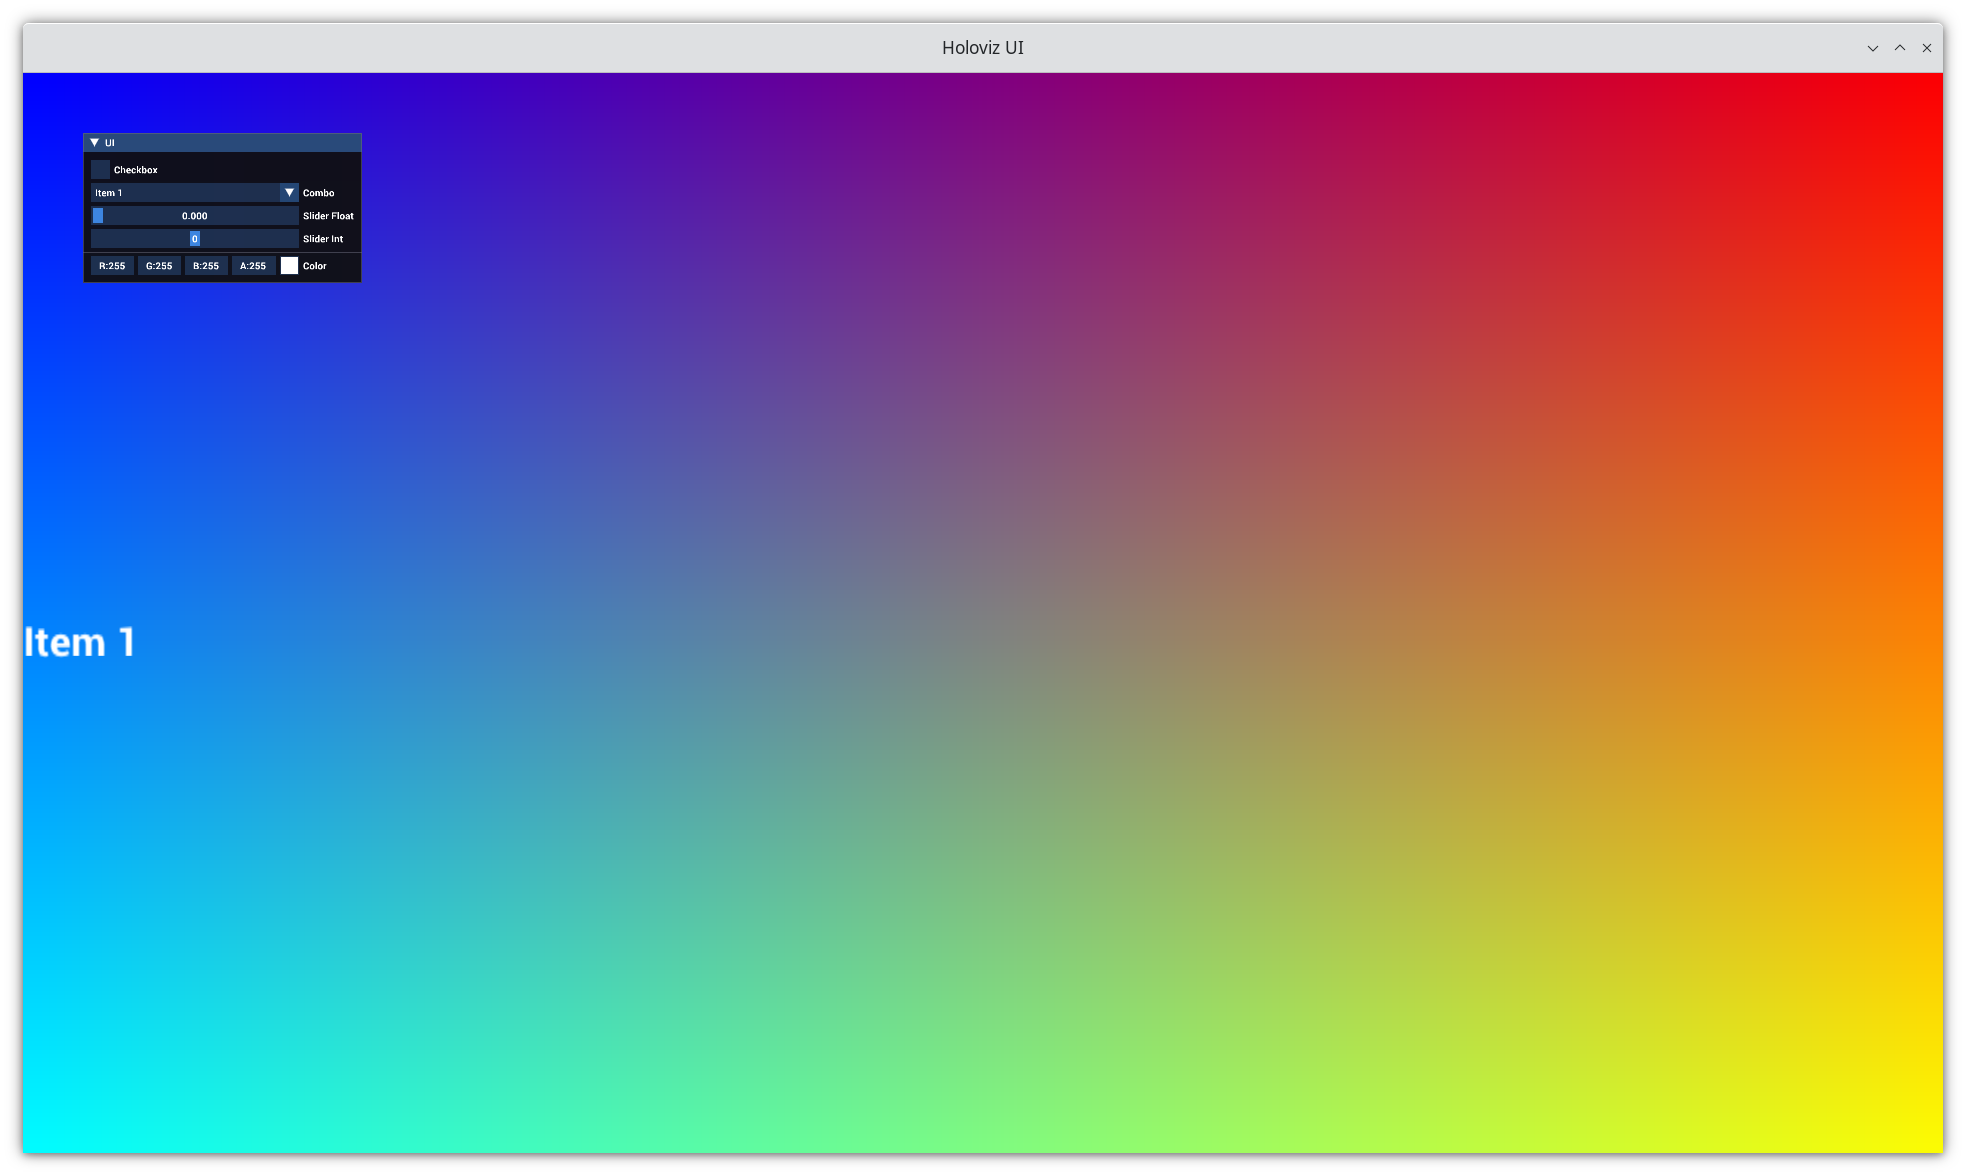This screenshot has height=1176, width=1966.
Task: Click the Slider Float grab handle
Action: pyautogui.click(x=98, y=216)
